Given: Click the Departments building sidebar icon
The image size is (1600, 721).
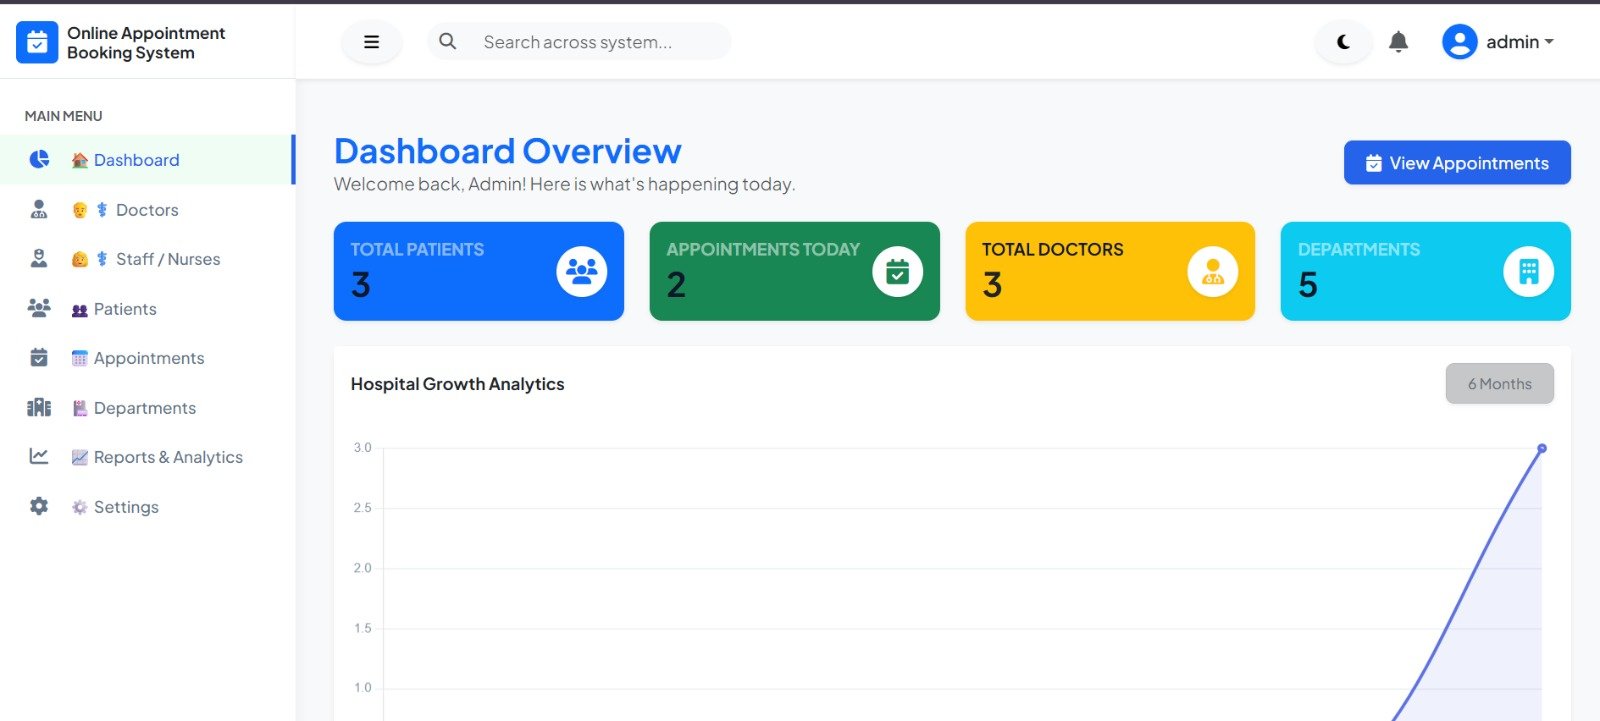Looking at the screenshot, I should [x=39, y=407].
